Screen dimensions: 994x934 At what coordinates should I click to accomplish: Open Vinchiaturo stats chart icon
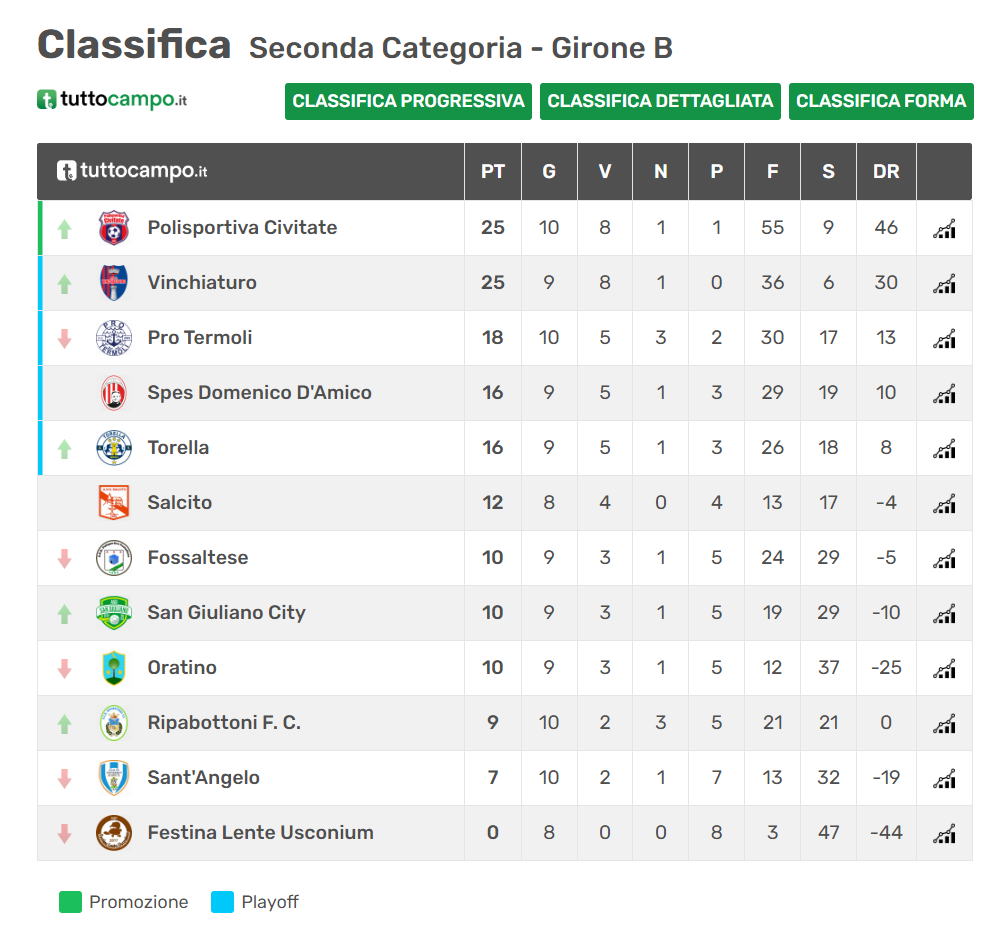(x=944, y=283)
